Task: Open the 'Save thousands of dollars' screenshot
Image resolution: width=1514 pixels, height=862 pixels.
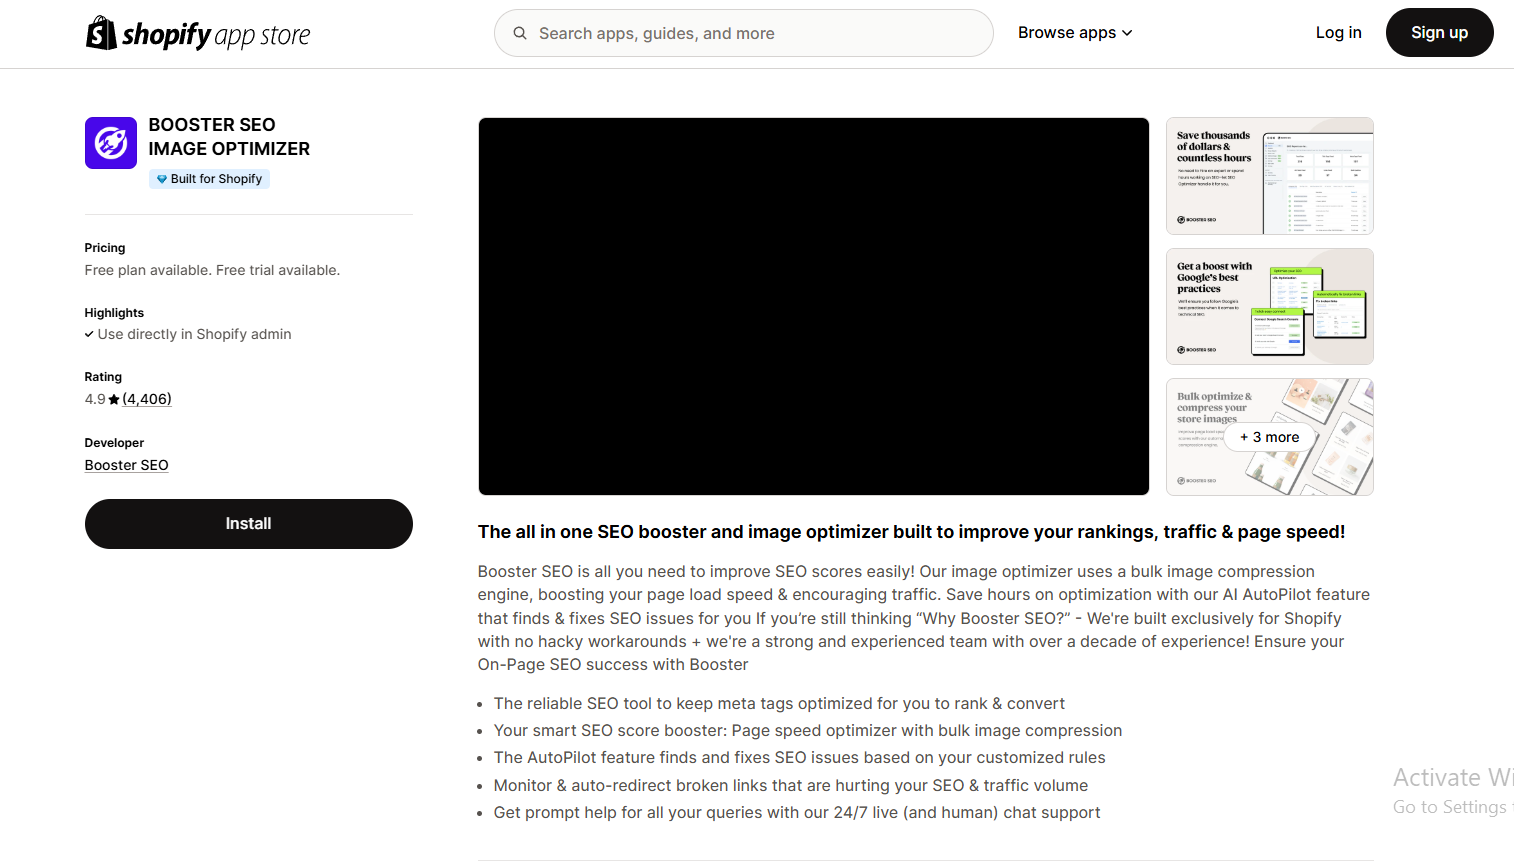Action: 1270,176
